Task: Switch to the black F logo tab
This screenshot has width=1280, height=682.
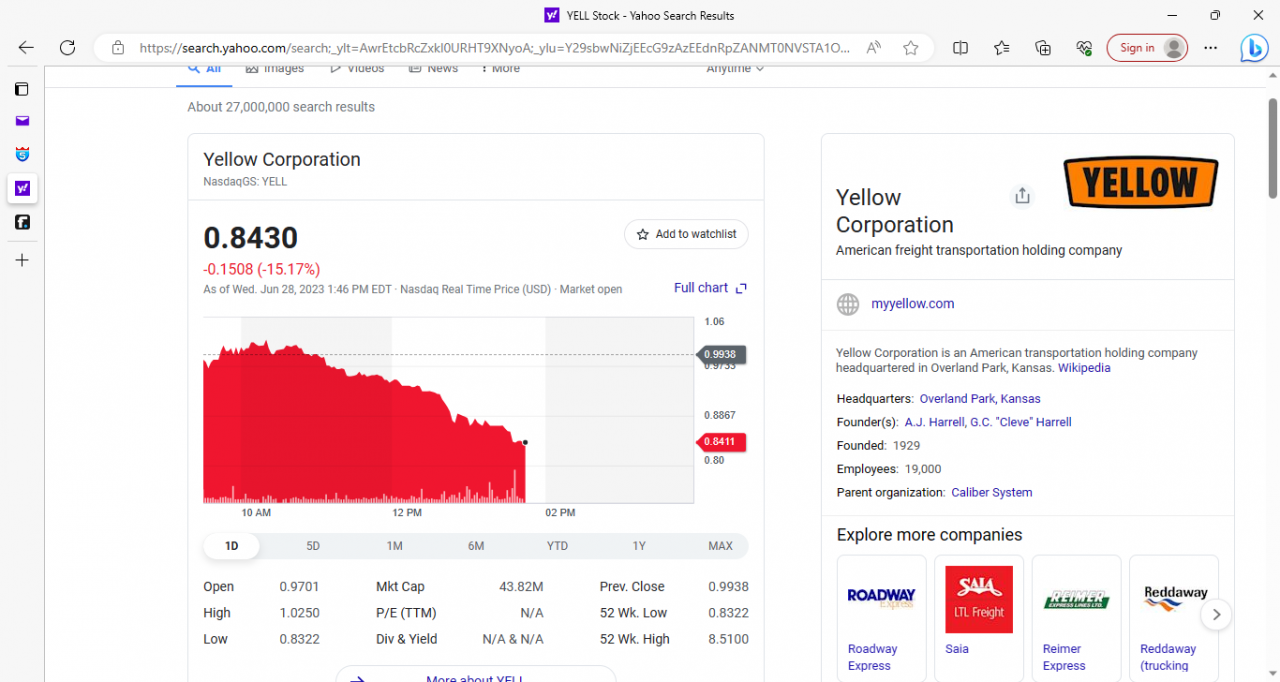Action: [22, 222]
